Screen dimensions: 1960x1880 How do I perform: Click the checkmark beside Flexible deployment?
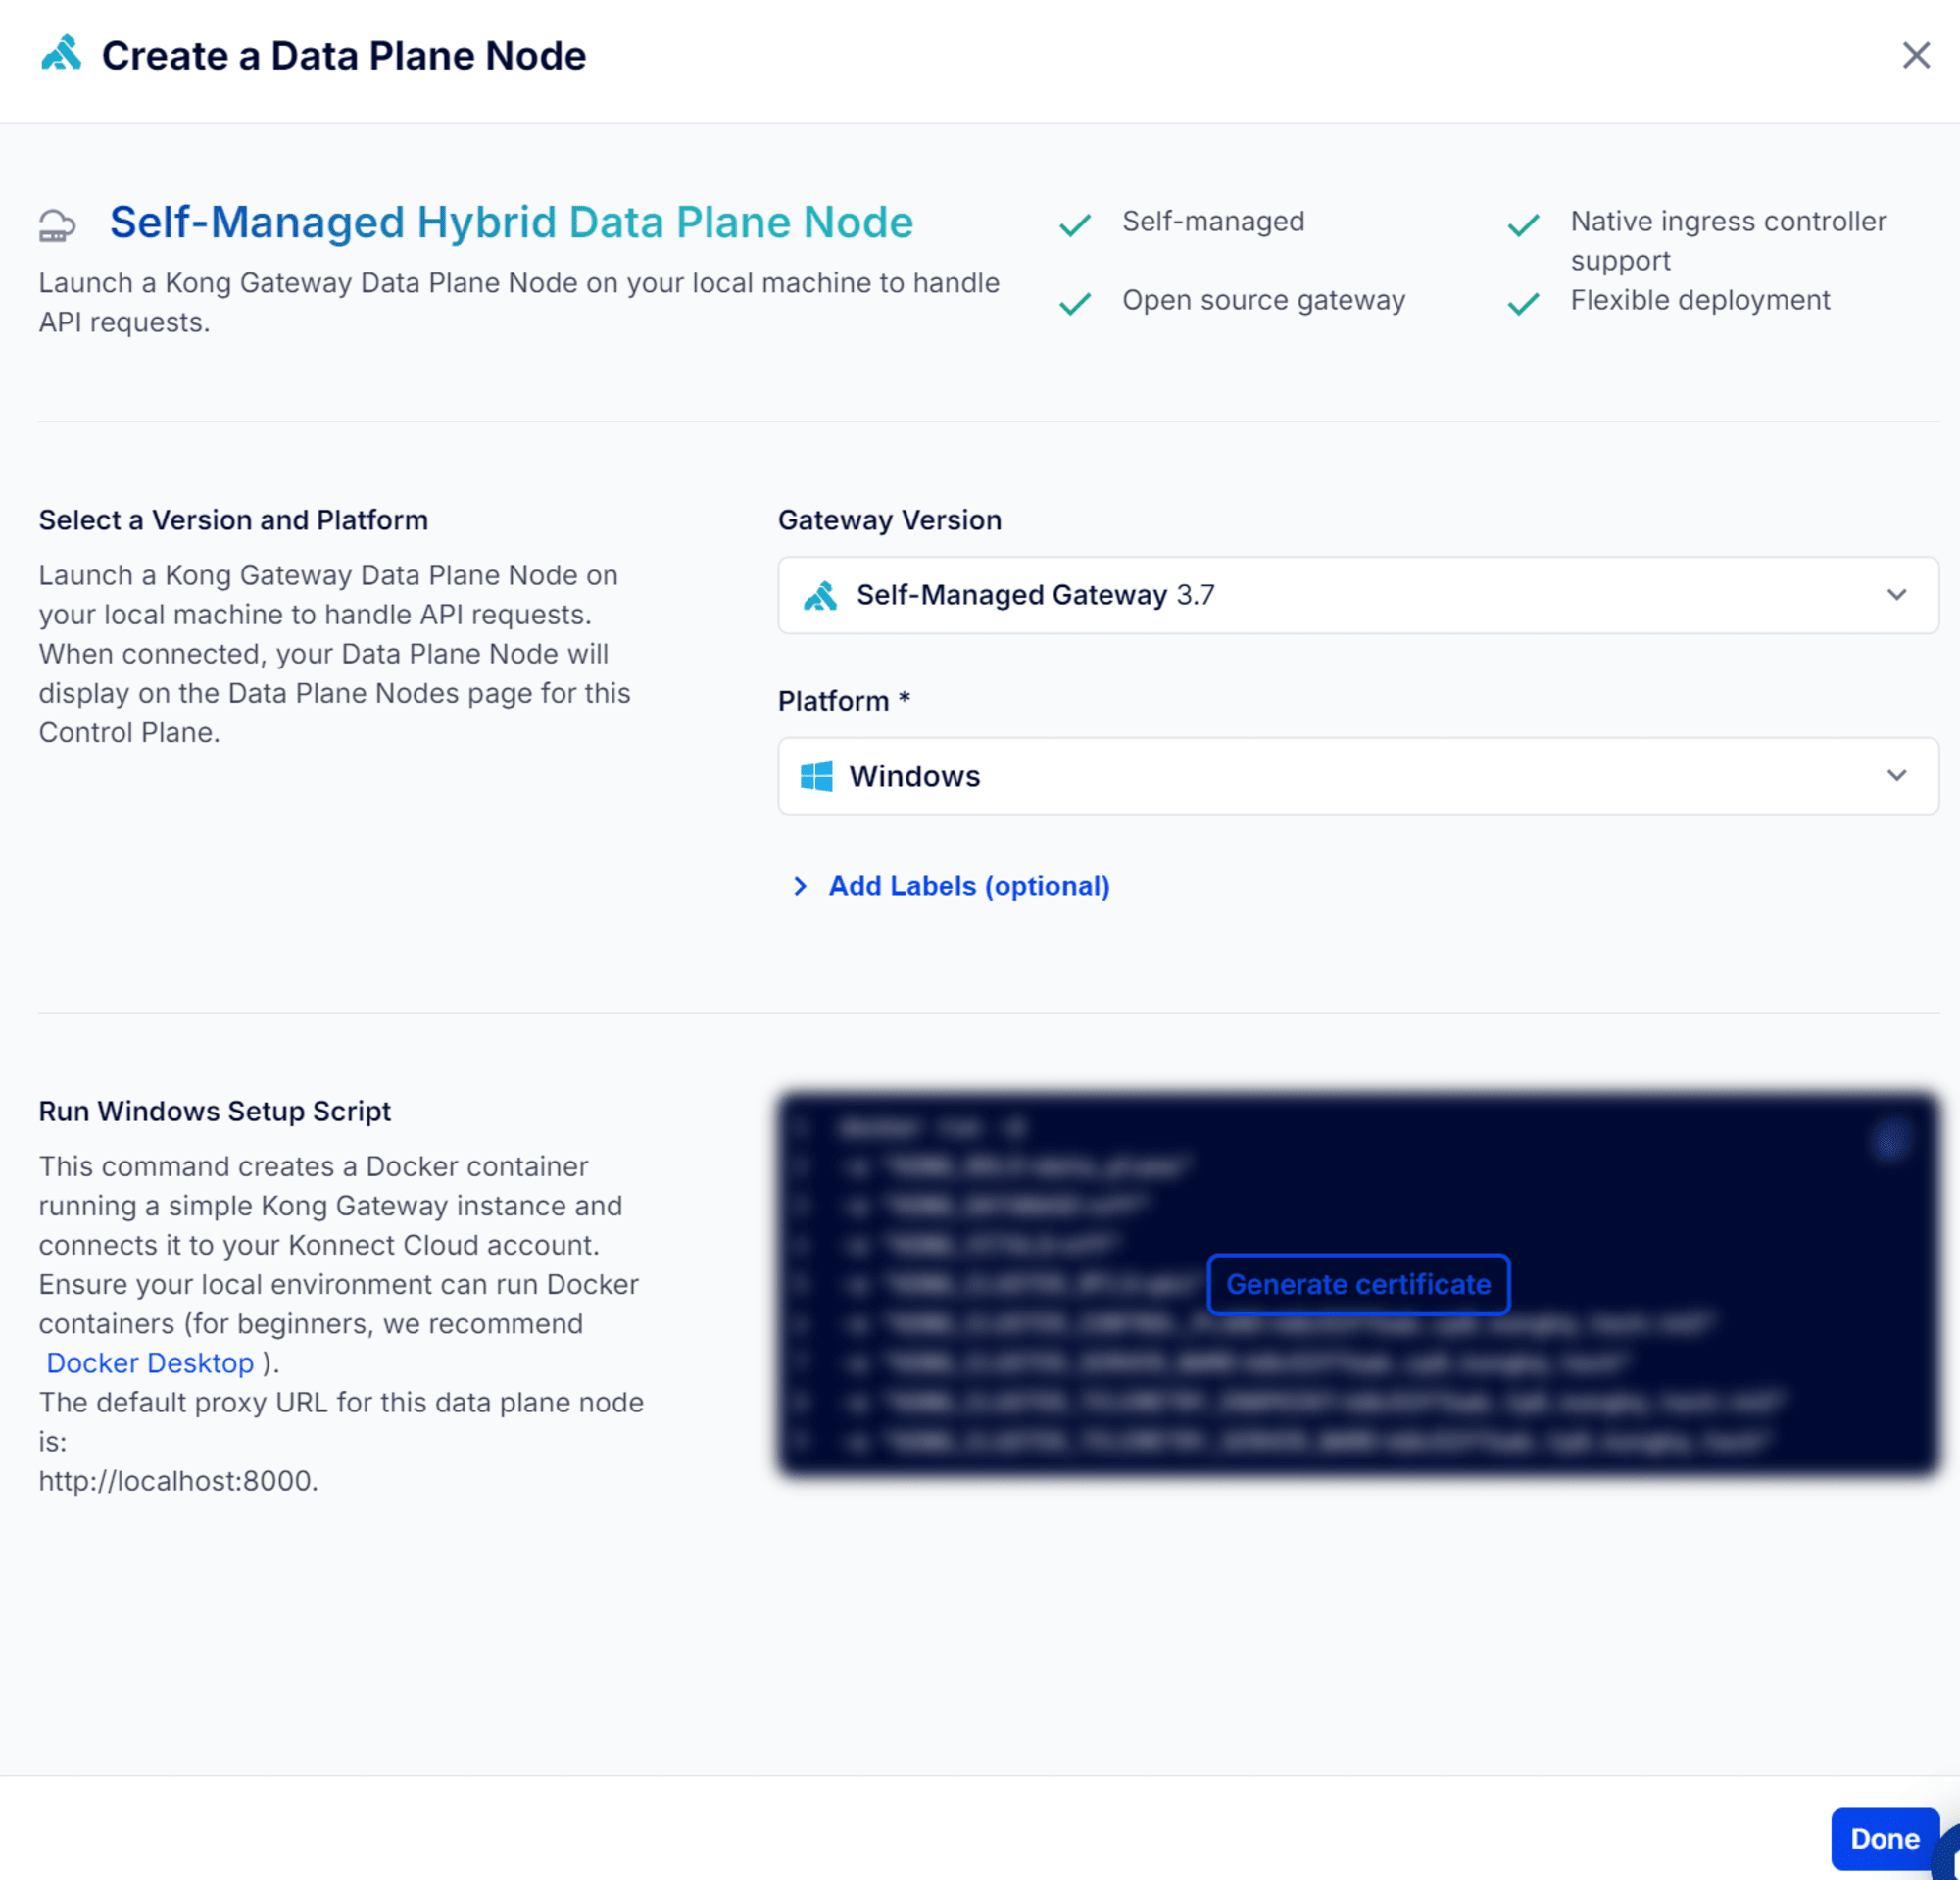pos(1522,303)
